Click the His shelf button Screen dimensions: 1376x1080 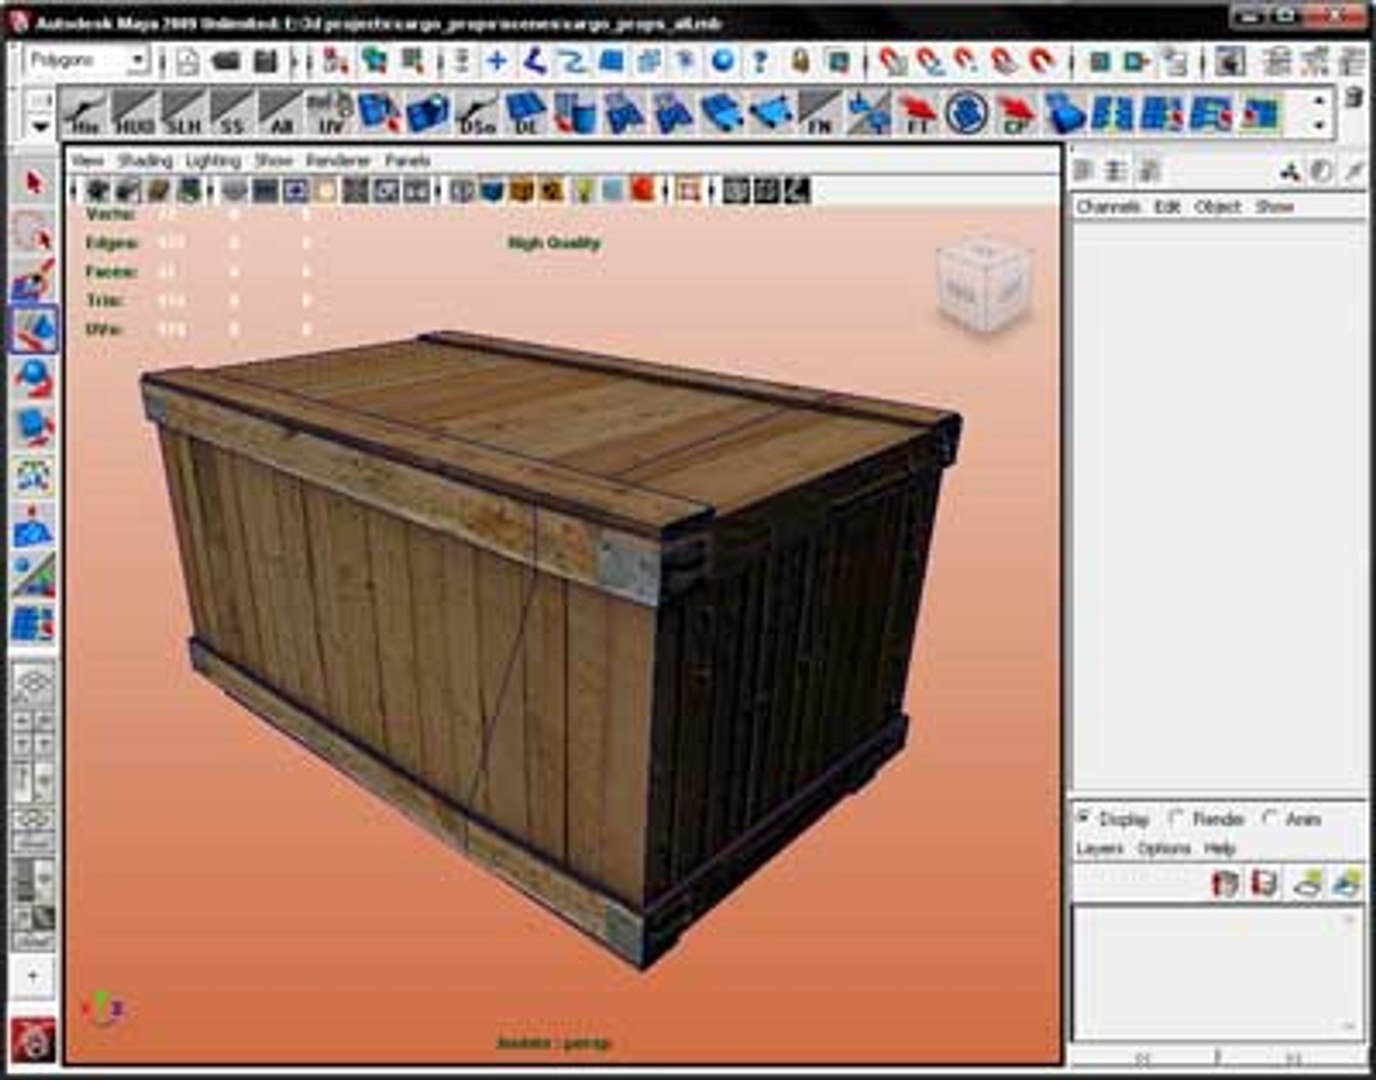tap(85, 112)
